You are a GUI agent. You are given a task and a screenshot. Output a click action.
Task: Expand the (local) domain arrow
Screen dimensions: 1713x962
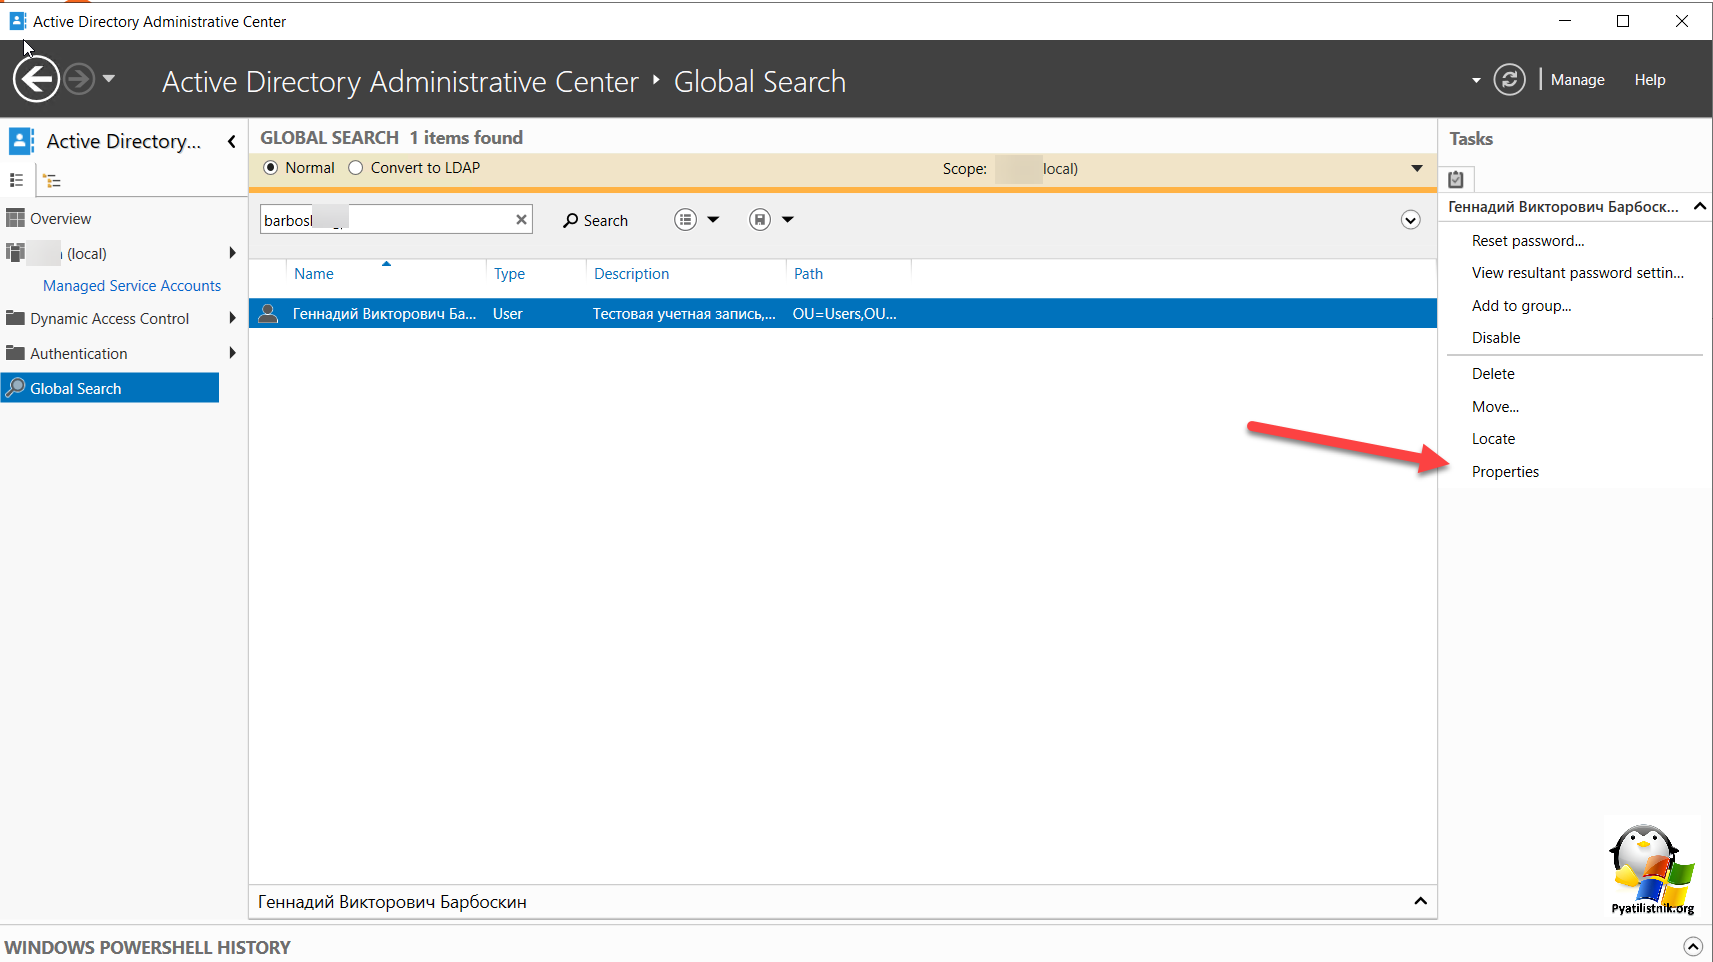[x=232, y=253]
